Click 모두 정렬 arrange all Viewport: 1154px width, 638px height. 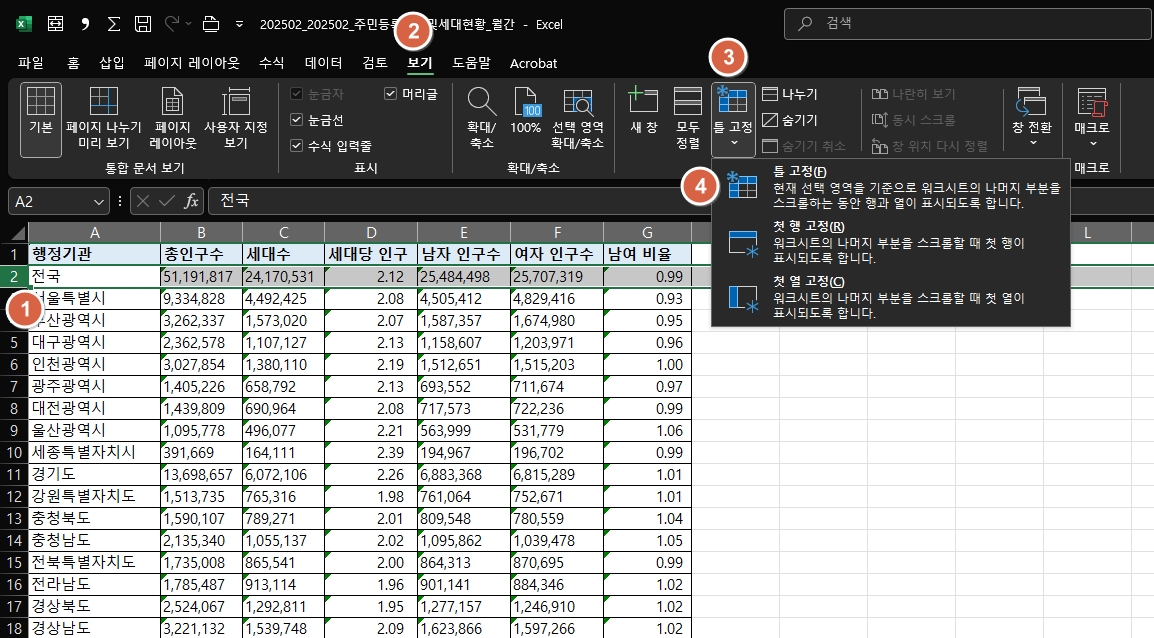click(x=688, y=119)
